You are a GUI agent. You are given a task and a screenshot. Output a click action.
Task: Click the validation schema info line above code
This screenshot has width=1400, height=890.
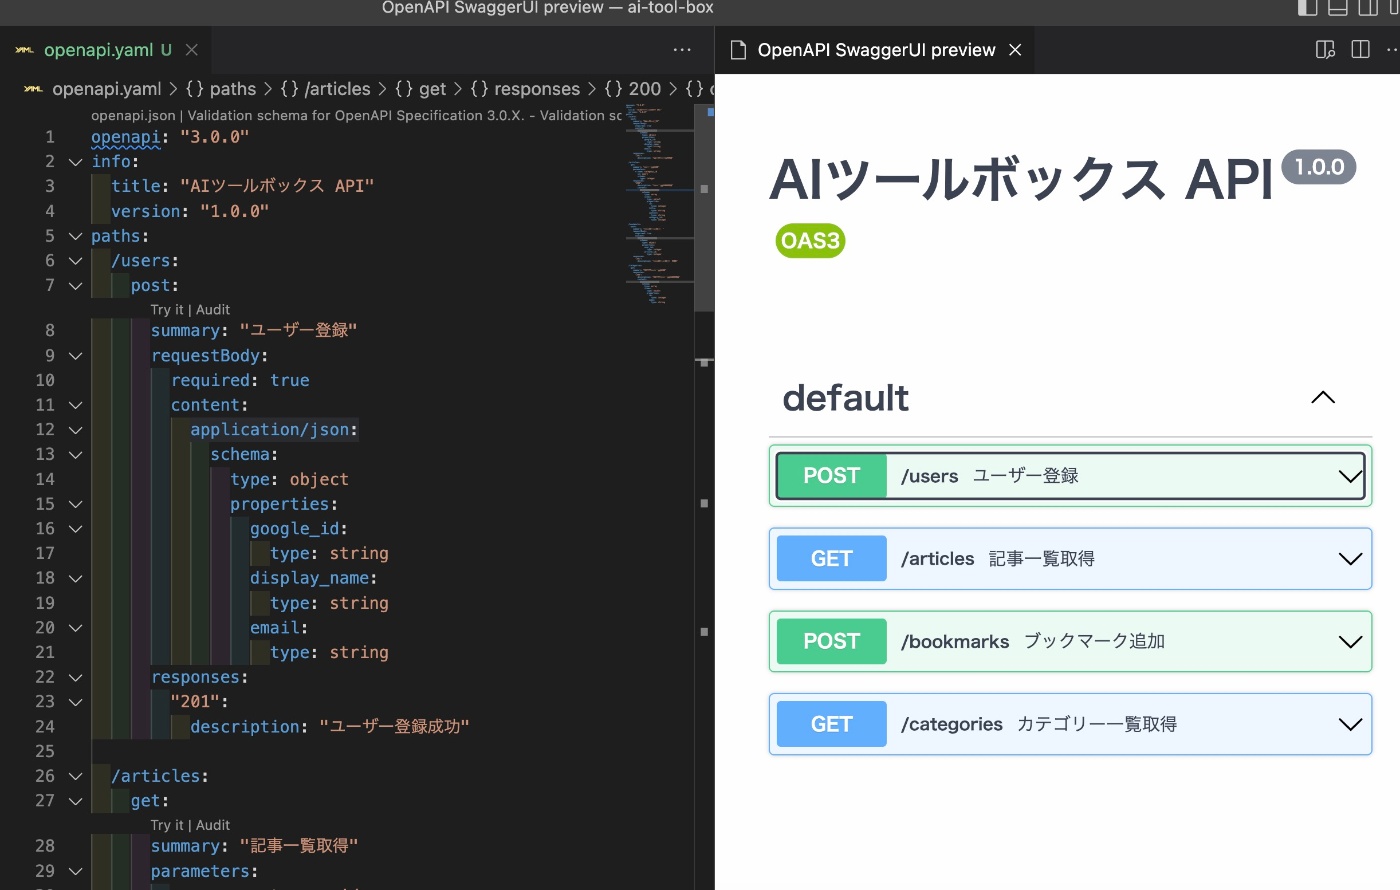356,116
